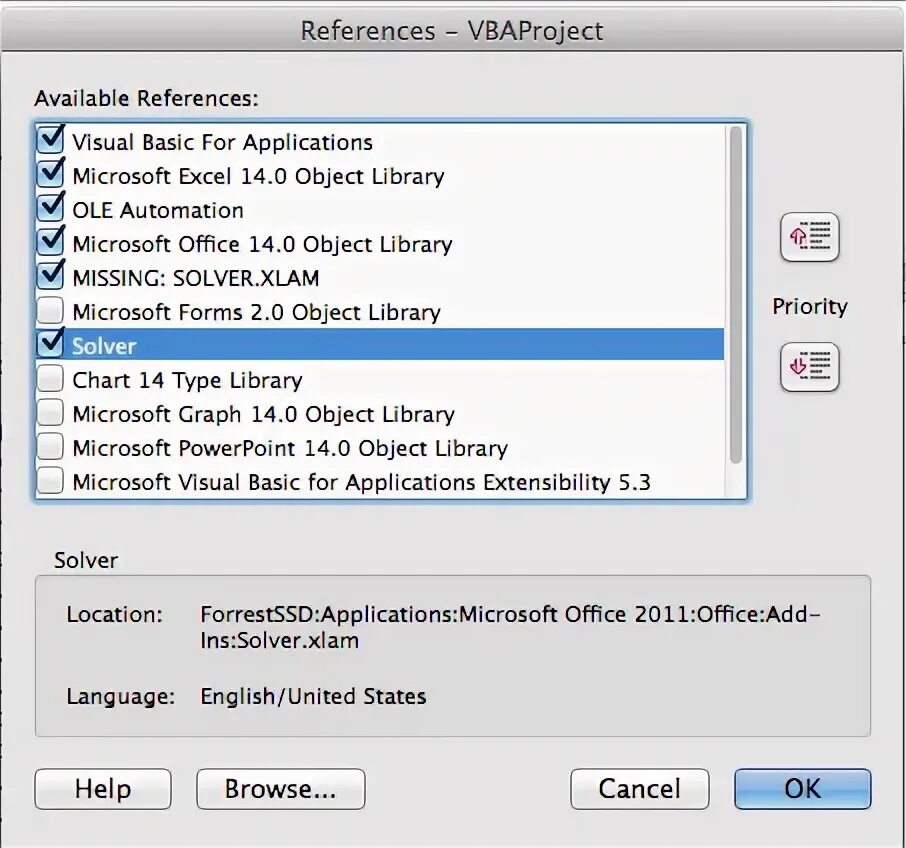The image size is (906, 848).
Task: Open Help for the References dialog
Action: (103, 789)
